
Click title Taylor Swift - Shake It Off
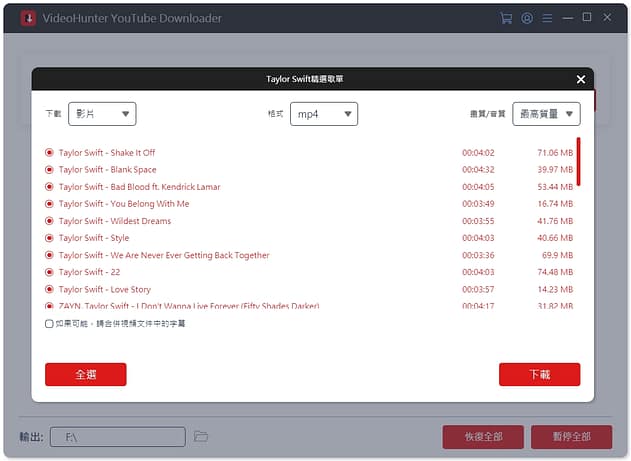coord(107,152)
